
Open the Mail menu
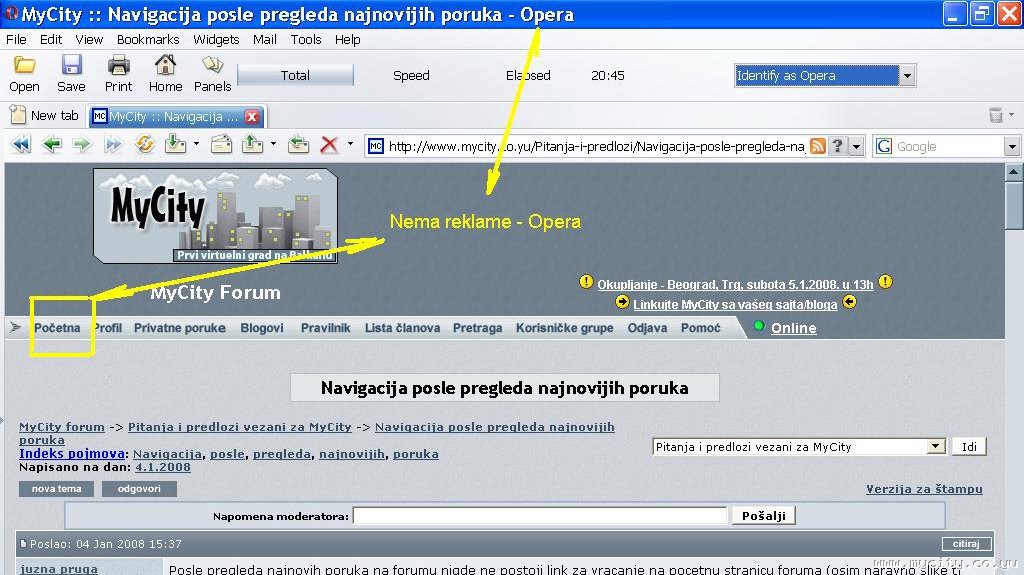264,39
